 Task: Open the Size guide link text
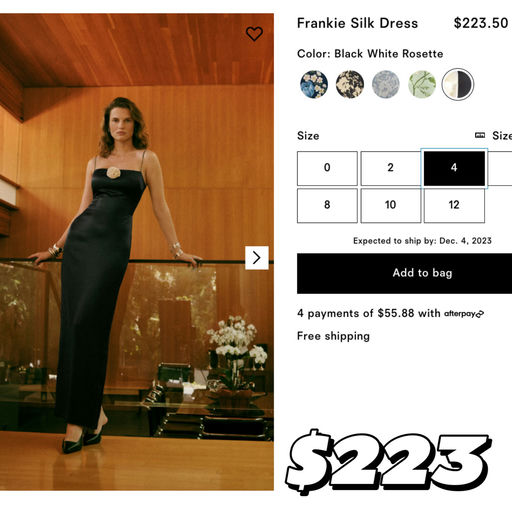pos(502,135)
